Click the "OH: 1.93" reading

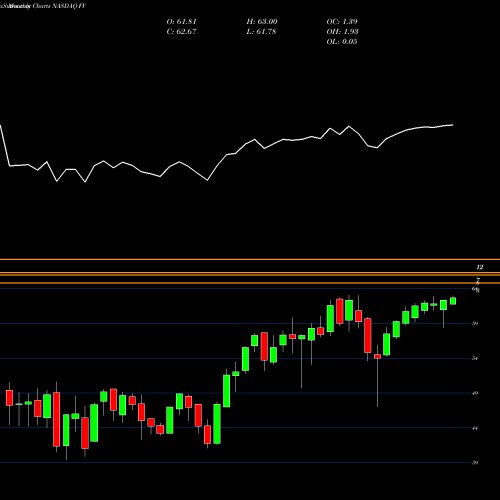tap(342, 32)
